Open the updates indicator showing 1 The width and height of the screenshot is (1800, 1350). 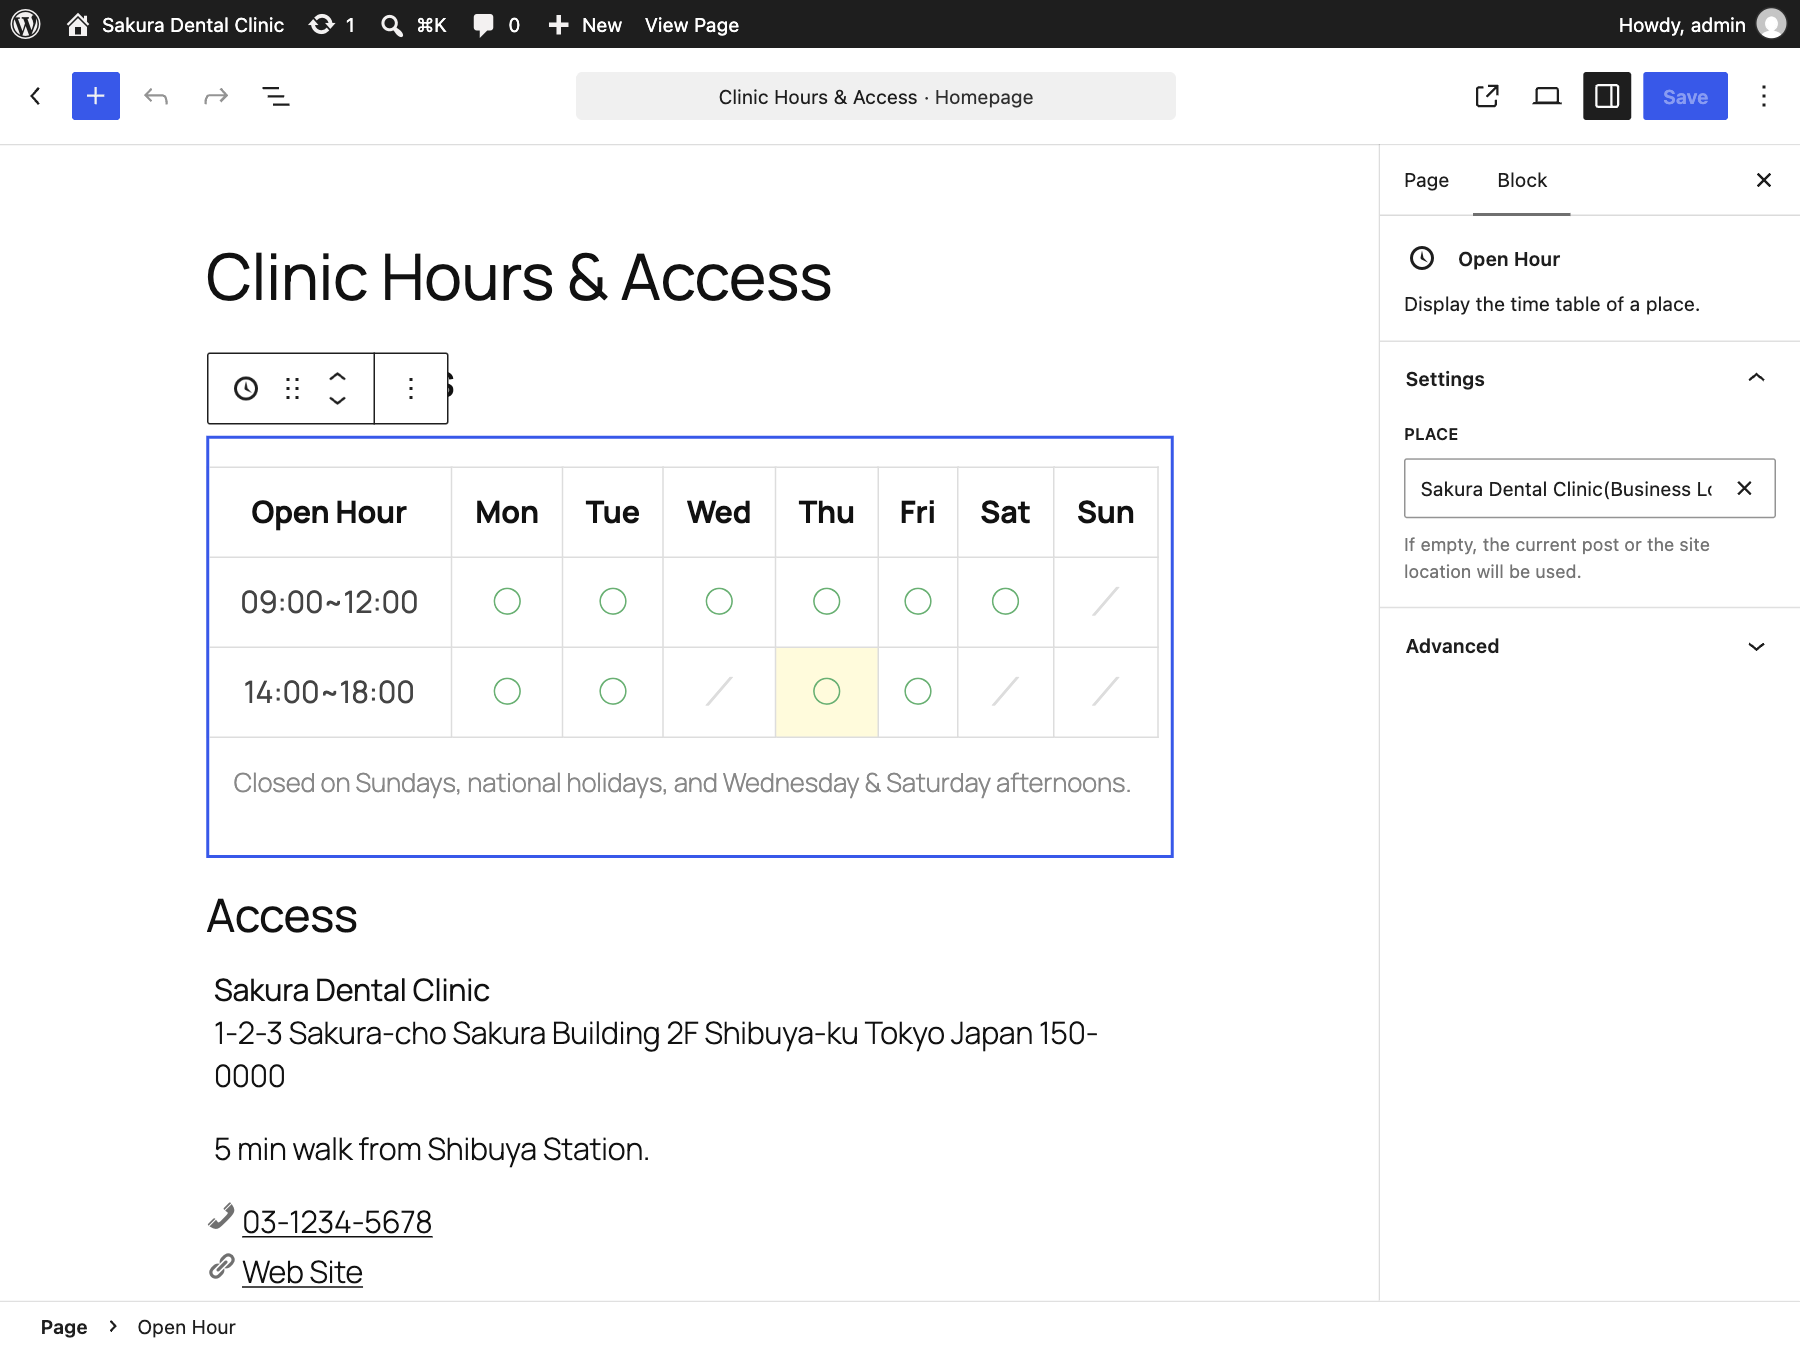pyautogui.click(x=332, y=24)
